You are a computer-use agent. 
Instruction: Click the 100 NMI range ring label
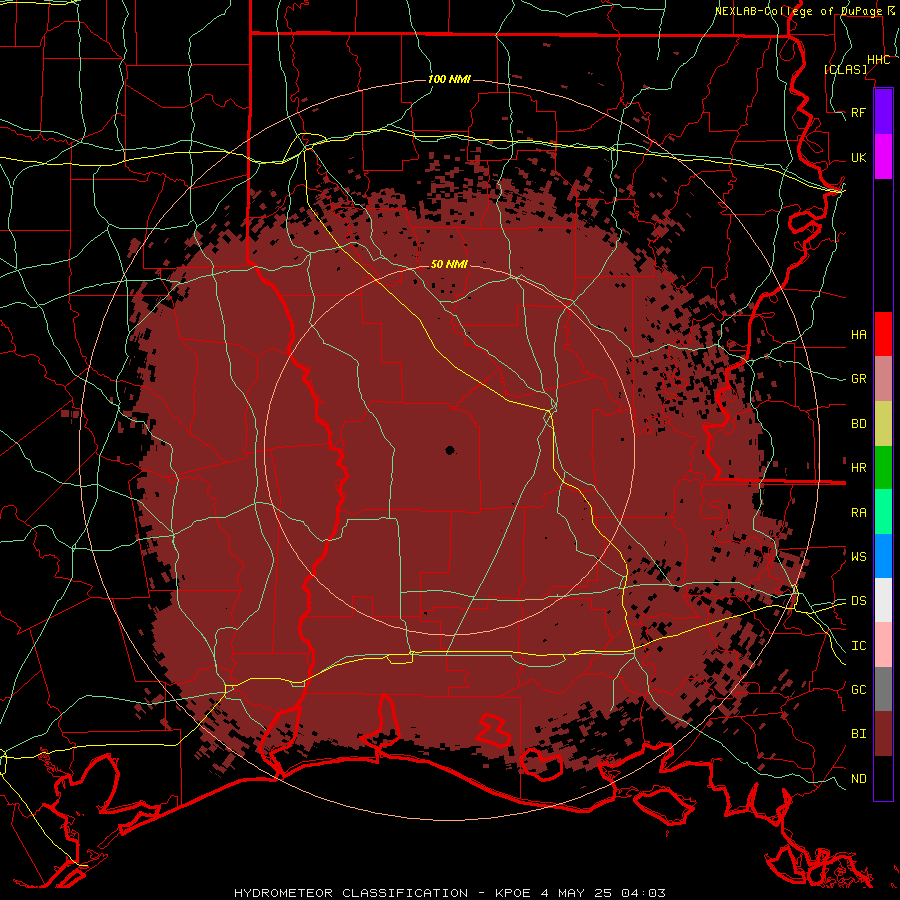pos(449,79)
